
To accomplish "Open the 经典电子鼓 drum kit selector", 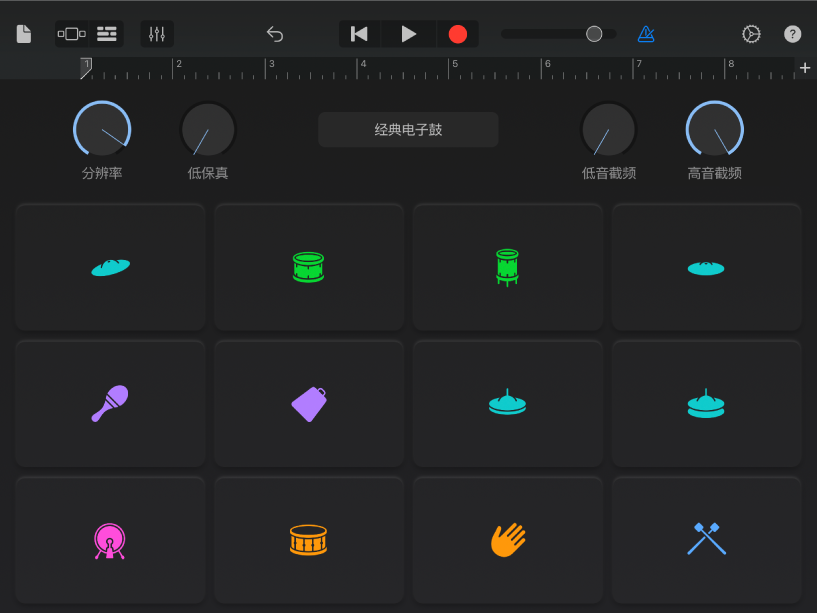I will point(408,130).
